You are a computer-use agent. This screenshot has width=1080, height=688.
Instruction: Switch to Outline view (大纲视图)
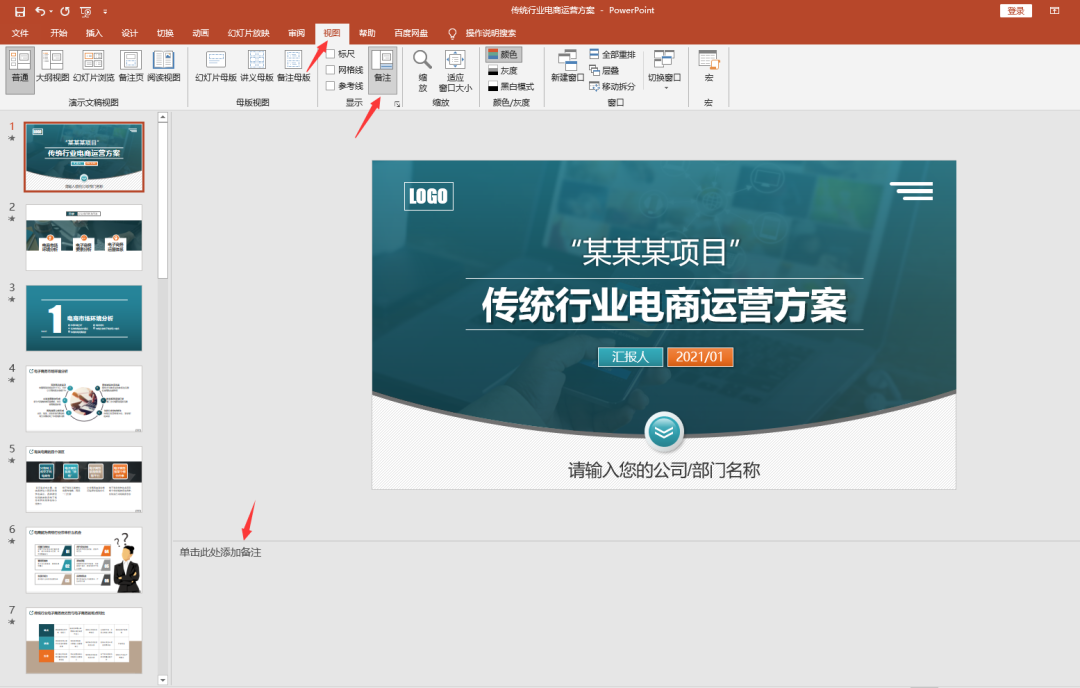pyautogui.click(x=52, y=66)
